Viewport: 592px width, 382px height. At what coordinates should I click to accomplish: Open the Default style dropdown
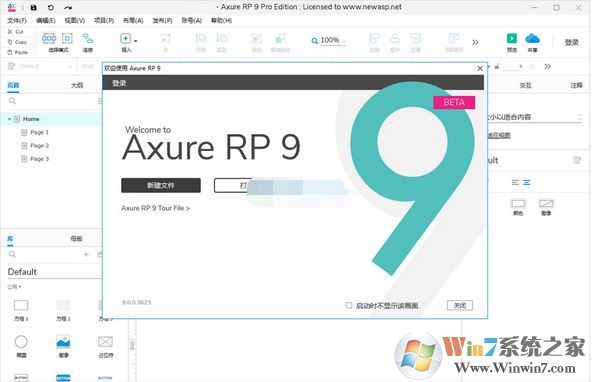coord(40,66)
